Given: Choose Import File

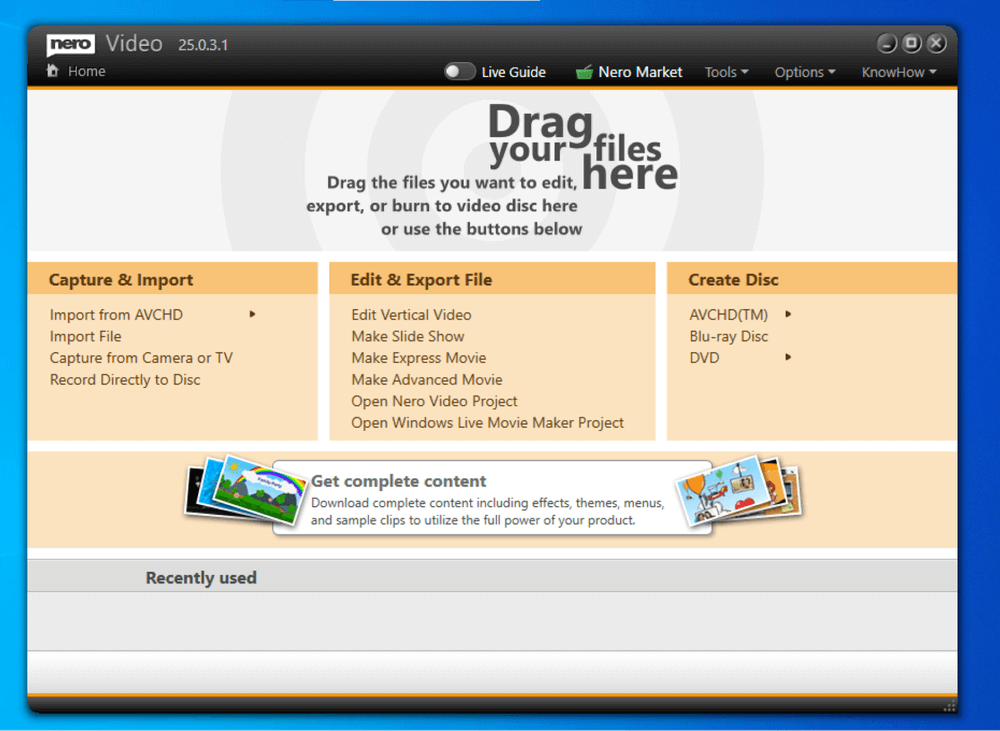Looking at the screenshot, I should (85, 336).
